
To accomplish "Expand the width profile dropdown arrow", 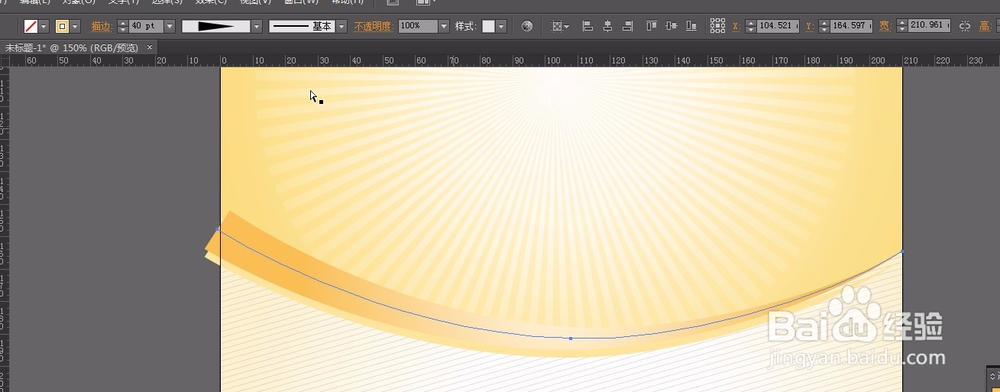I will tap(257, 26).
